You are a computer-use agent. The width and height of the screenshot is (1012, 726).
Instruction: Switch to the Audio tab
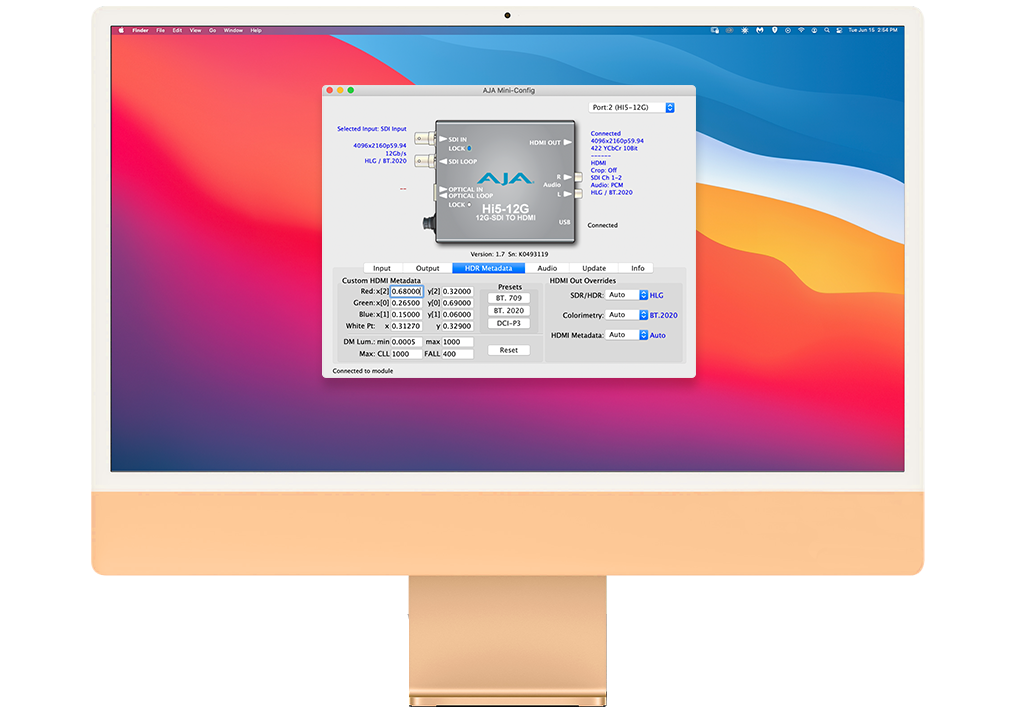pyautogui.click(x=547, y=268)
